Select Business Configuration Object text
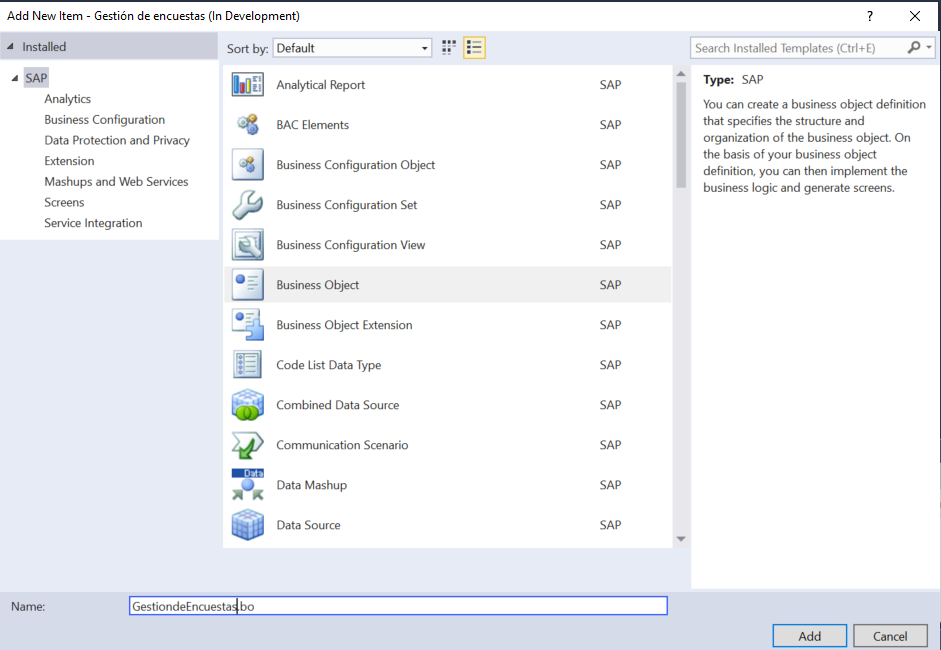941x650 pixels. coord(355,165)
